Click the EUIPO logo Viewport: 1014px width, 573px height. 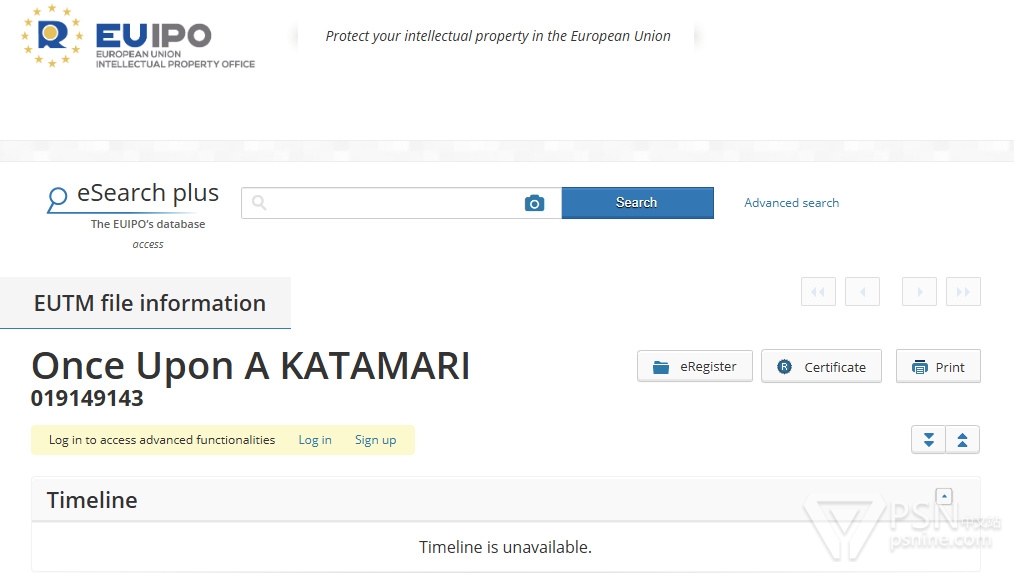point(138,37)
